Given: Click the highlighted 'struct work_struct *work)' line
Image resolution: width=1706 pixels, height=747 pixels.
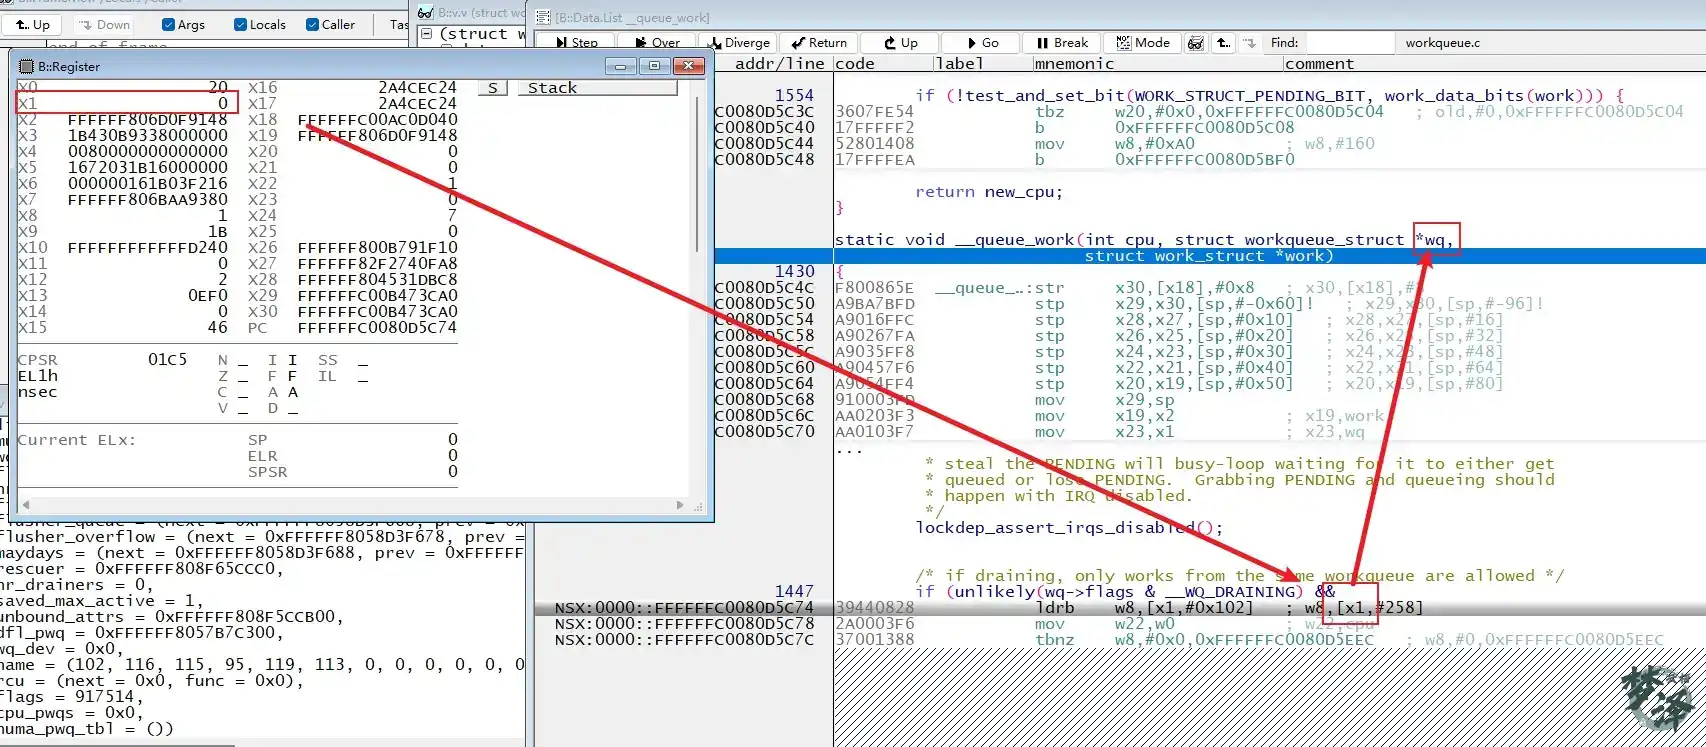Looking at the screenshot, I should pyautogui.click(x=1209, y=255).
